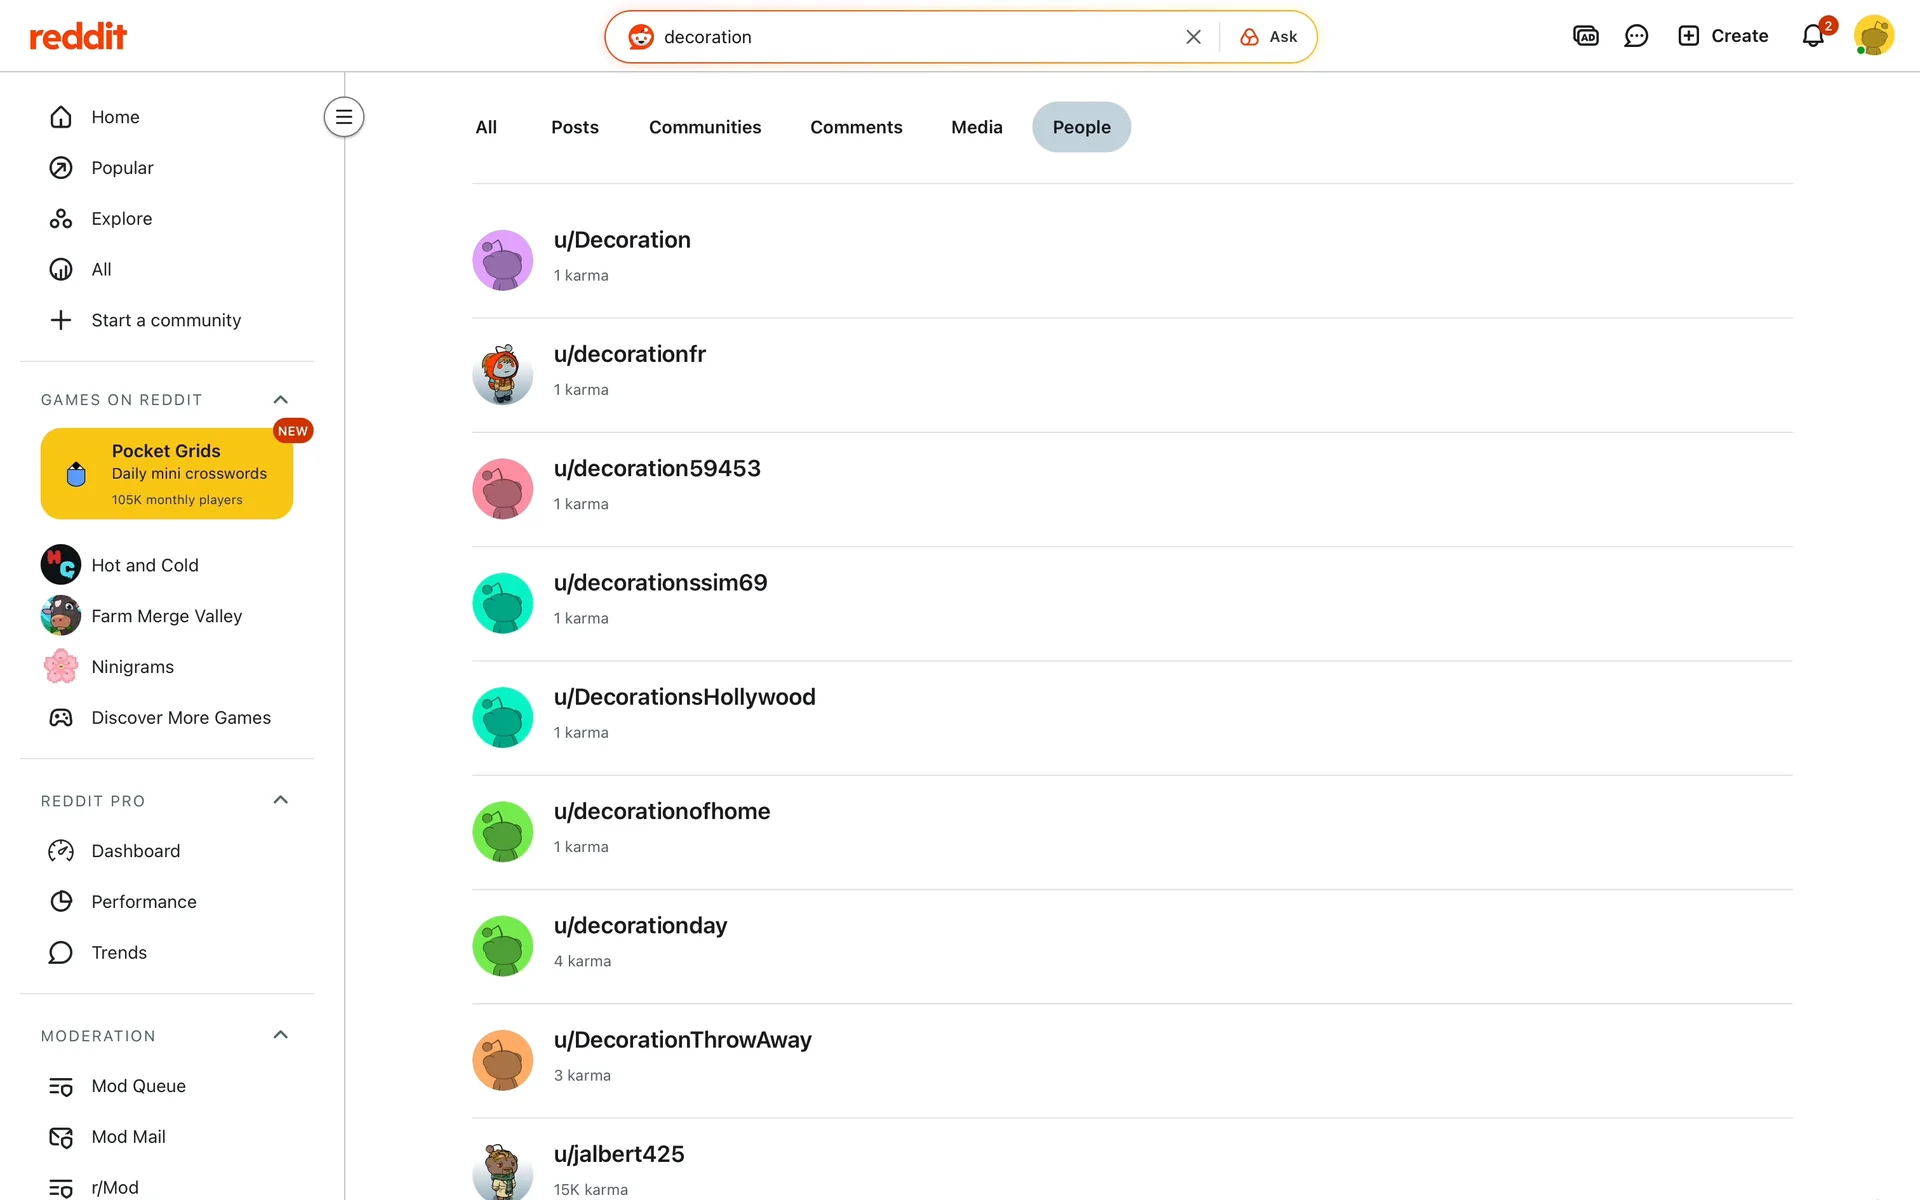1920x1200 pixels.
Task: Switch to the Communities tab
Action: pos(704,127)
